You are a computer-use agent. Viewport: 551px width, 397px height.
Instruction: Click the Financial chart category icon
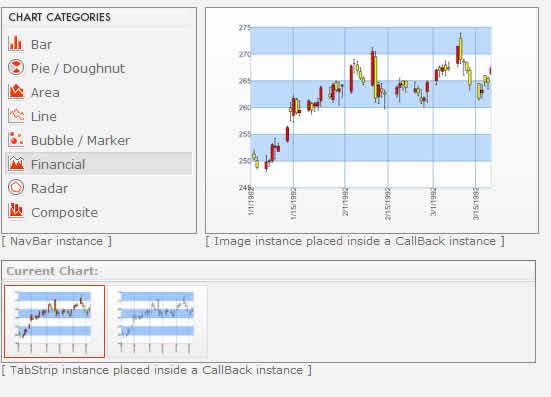(x=16, y=163)
